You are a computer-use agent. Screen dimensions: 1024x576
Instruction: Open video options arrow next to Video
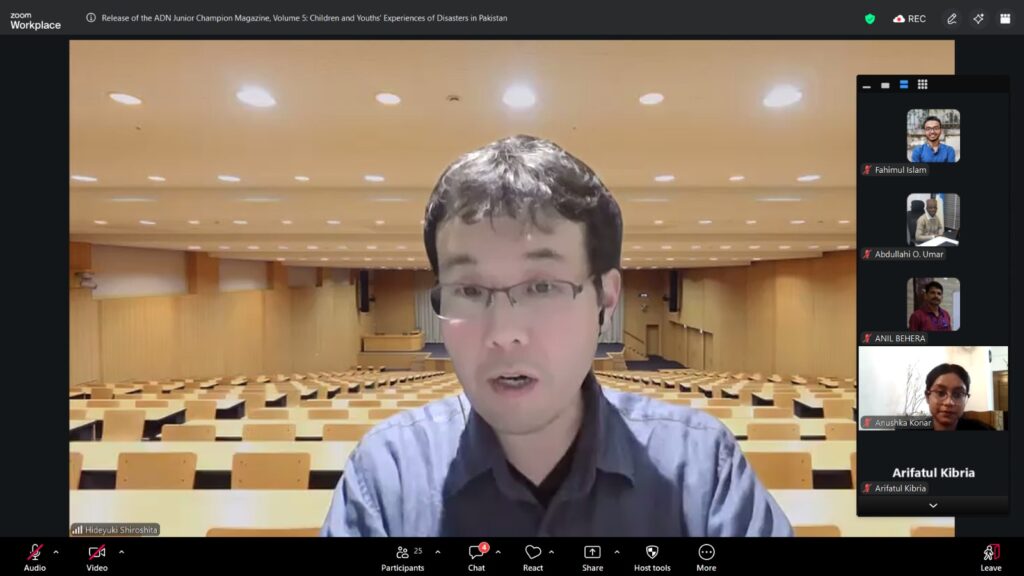point(121,552)
